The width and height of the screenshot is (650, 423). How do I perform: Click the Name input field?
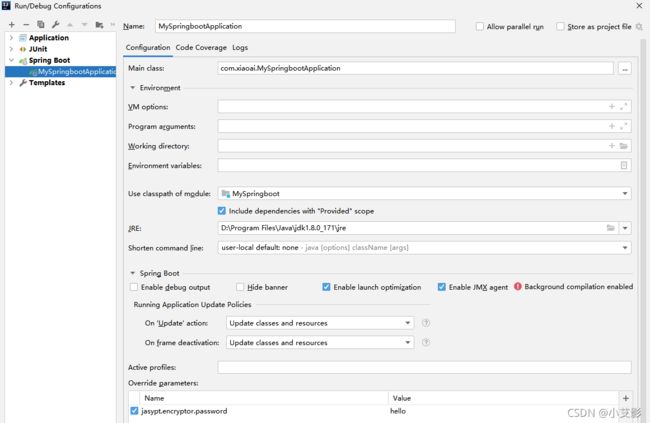305,26
